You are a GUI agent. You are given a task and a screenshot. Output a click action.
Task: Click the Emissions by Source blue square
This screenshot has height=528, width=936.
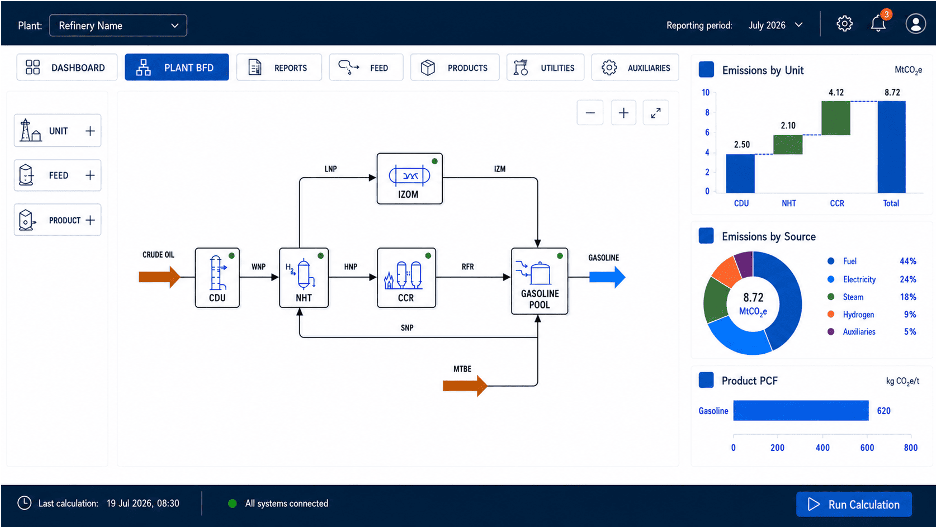coord(706,236)
